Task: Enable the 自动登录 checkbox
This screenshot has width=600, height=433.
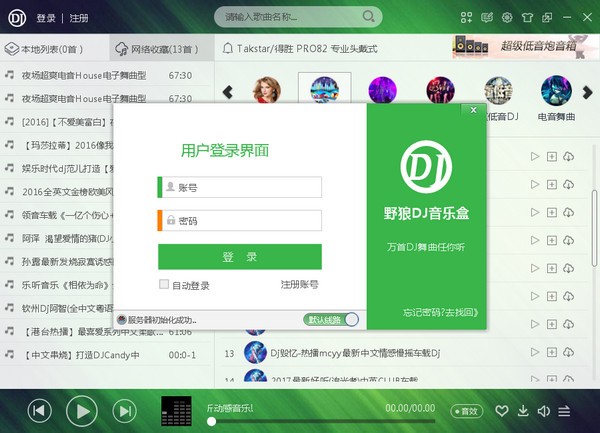Action: coord(164,285)
